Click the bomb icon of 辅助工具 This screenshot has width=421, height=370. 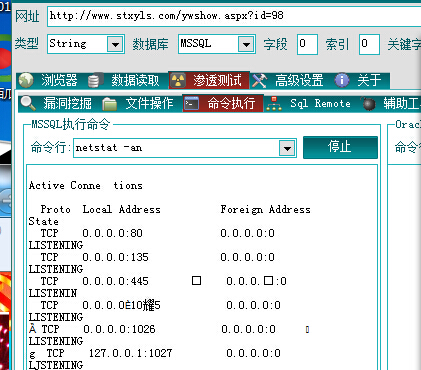pos(369,104)
